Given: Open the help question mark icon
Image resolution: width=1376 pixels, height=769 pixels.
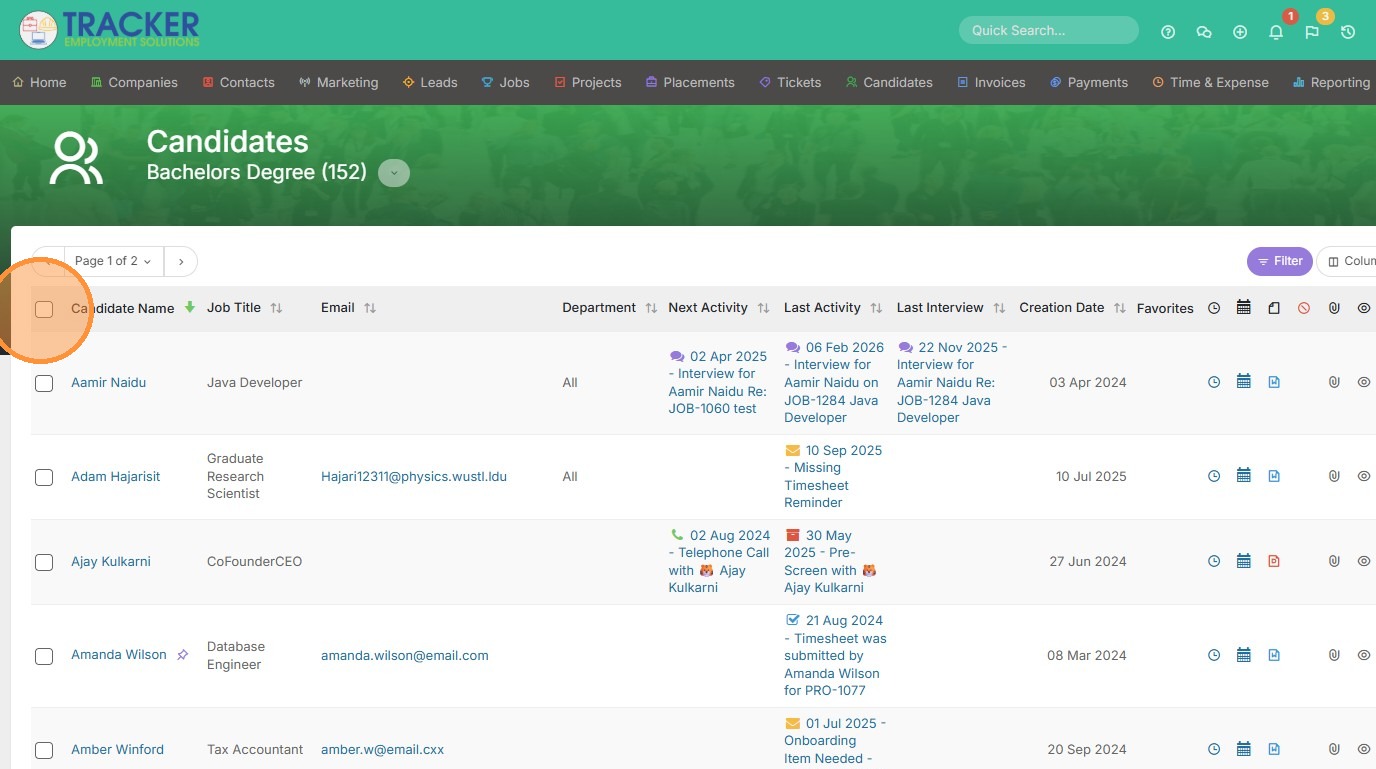Looking at the screenshot, I should (x=1168, y=32).
